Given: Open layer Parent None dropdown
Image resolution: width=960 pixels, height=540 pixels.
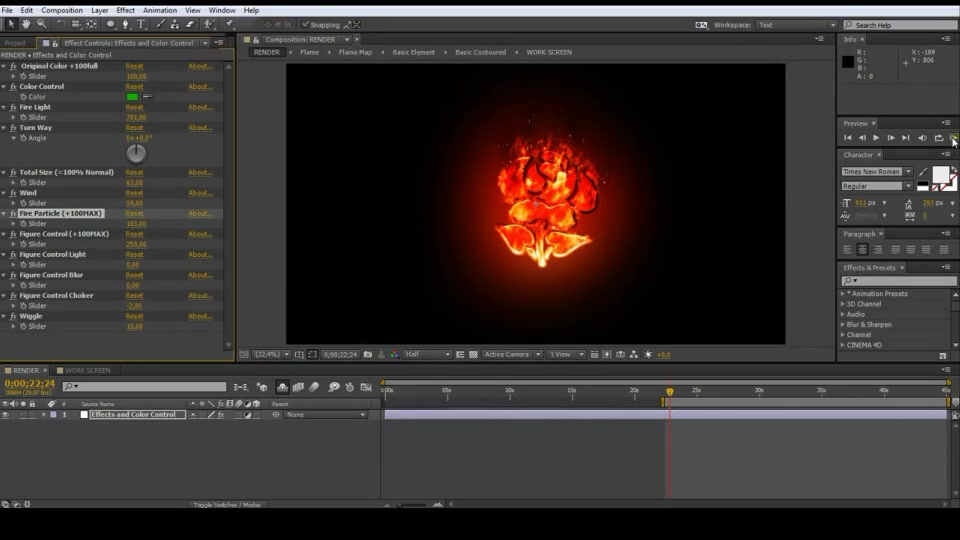Looking at the screenshot, I should (325, 414).
